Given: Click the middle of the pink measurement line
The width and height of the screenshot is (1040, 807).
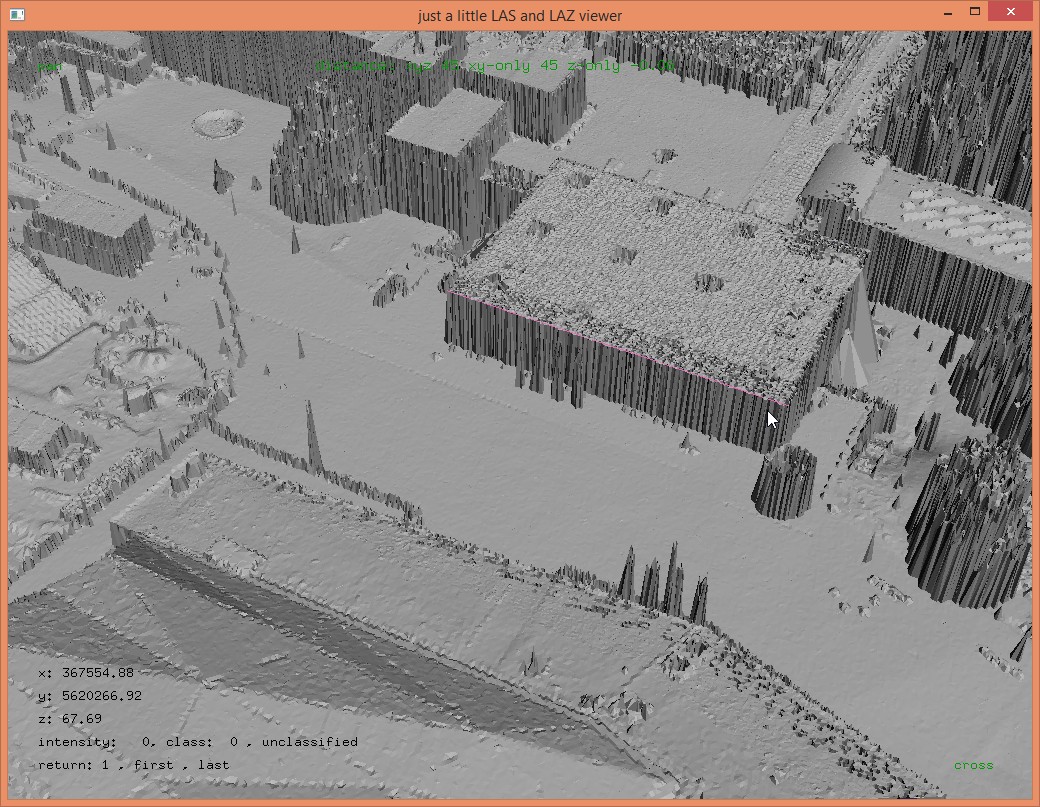Looking at the screenshot, I should (615, 347).
